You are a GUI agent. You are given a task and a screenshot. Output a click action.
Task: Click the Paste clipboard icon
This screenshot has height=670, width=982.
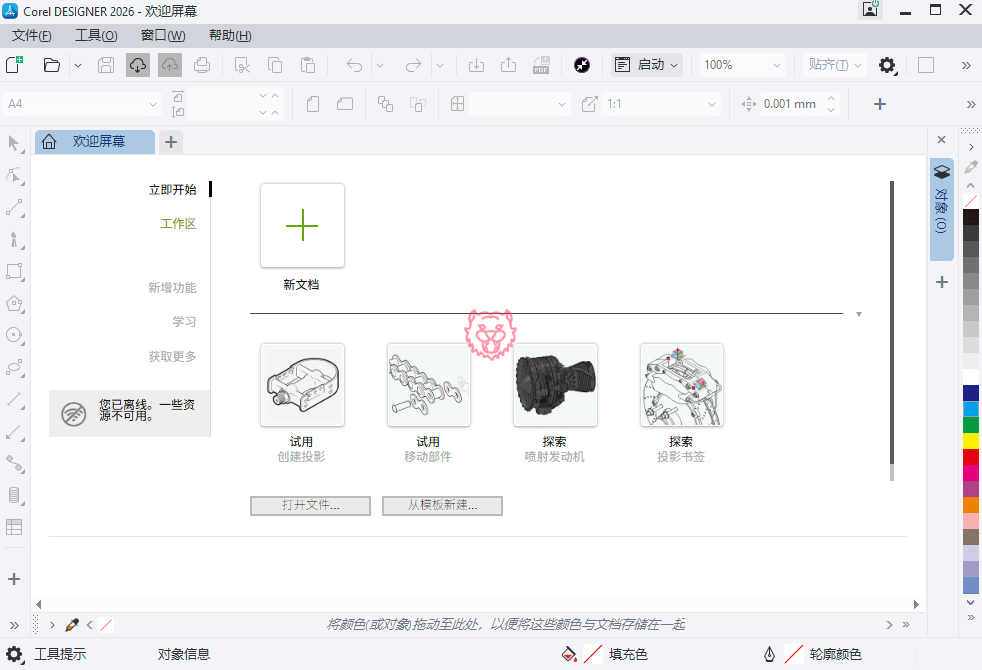click(x=308, y=65)
